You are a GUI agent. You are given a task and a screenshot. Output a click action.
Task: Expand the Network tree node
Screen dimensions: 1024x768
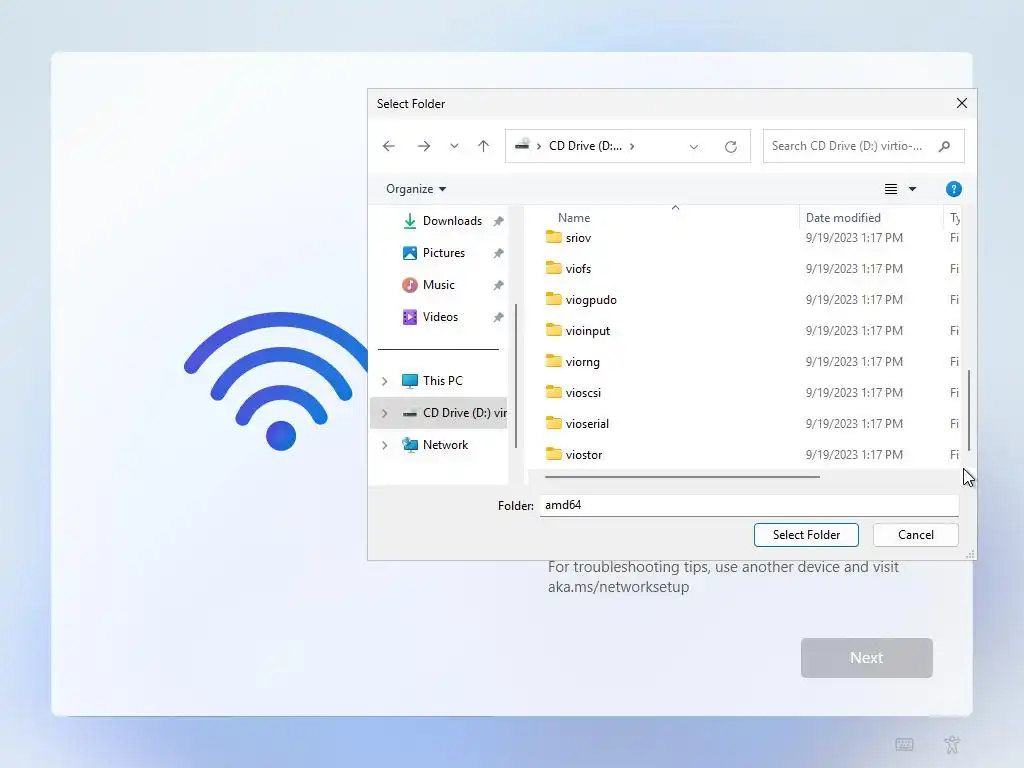click(x=385, y=445)
